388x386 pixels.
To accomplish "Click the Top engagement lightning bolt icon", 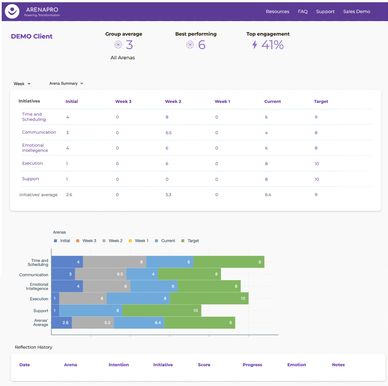I will coord(255,45).
